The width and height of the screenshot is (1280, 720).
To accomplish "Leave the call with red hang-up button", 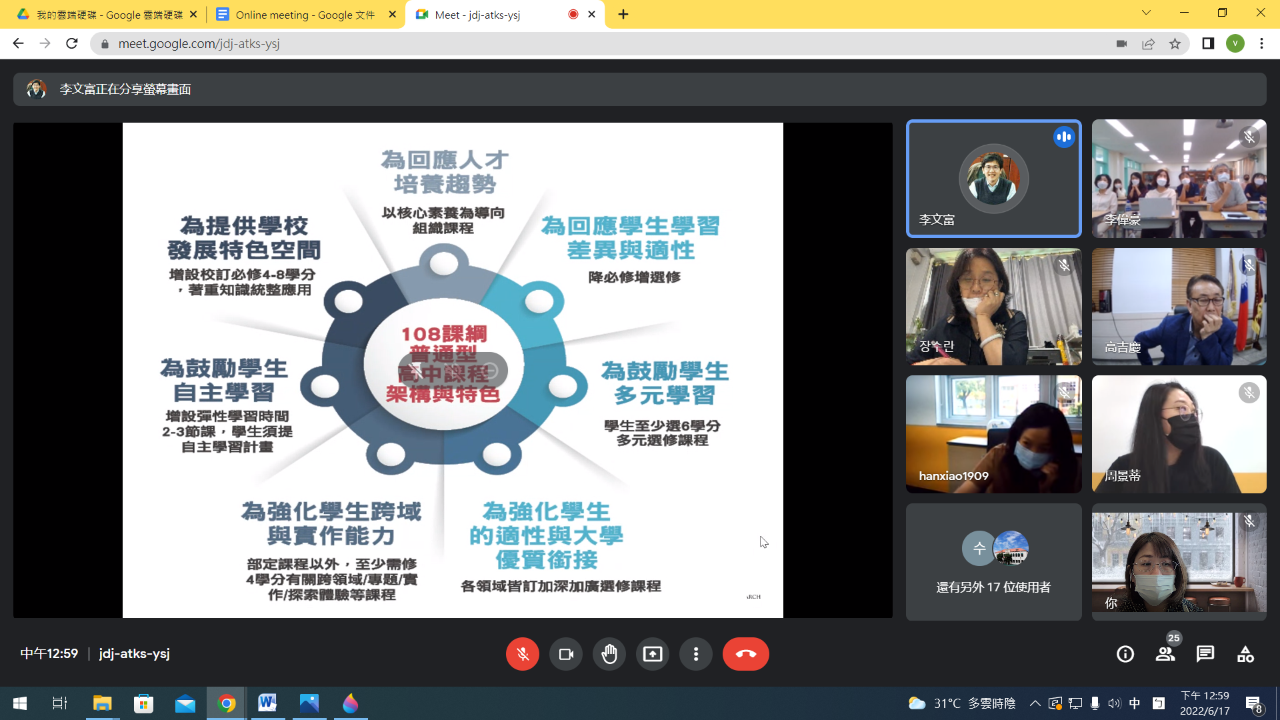I will click(745, 654).
